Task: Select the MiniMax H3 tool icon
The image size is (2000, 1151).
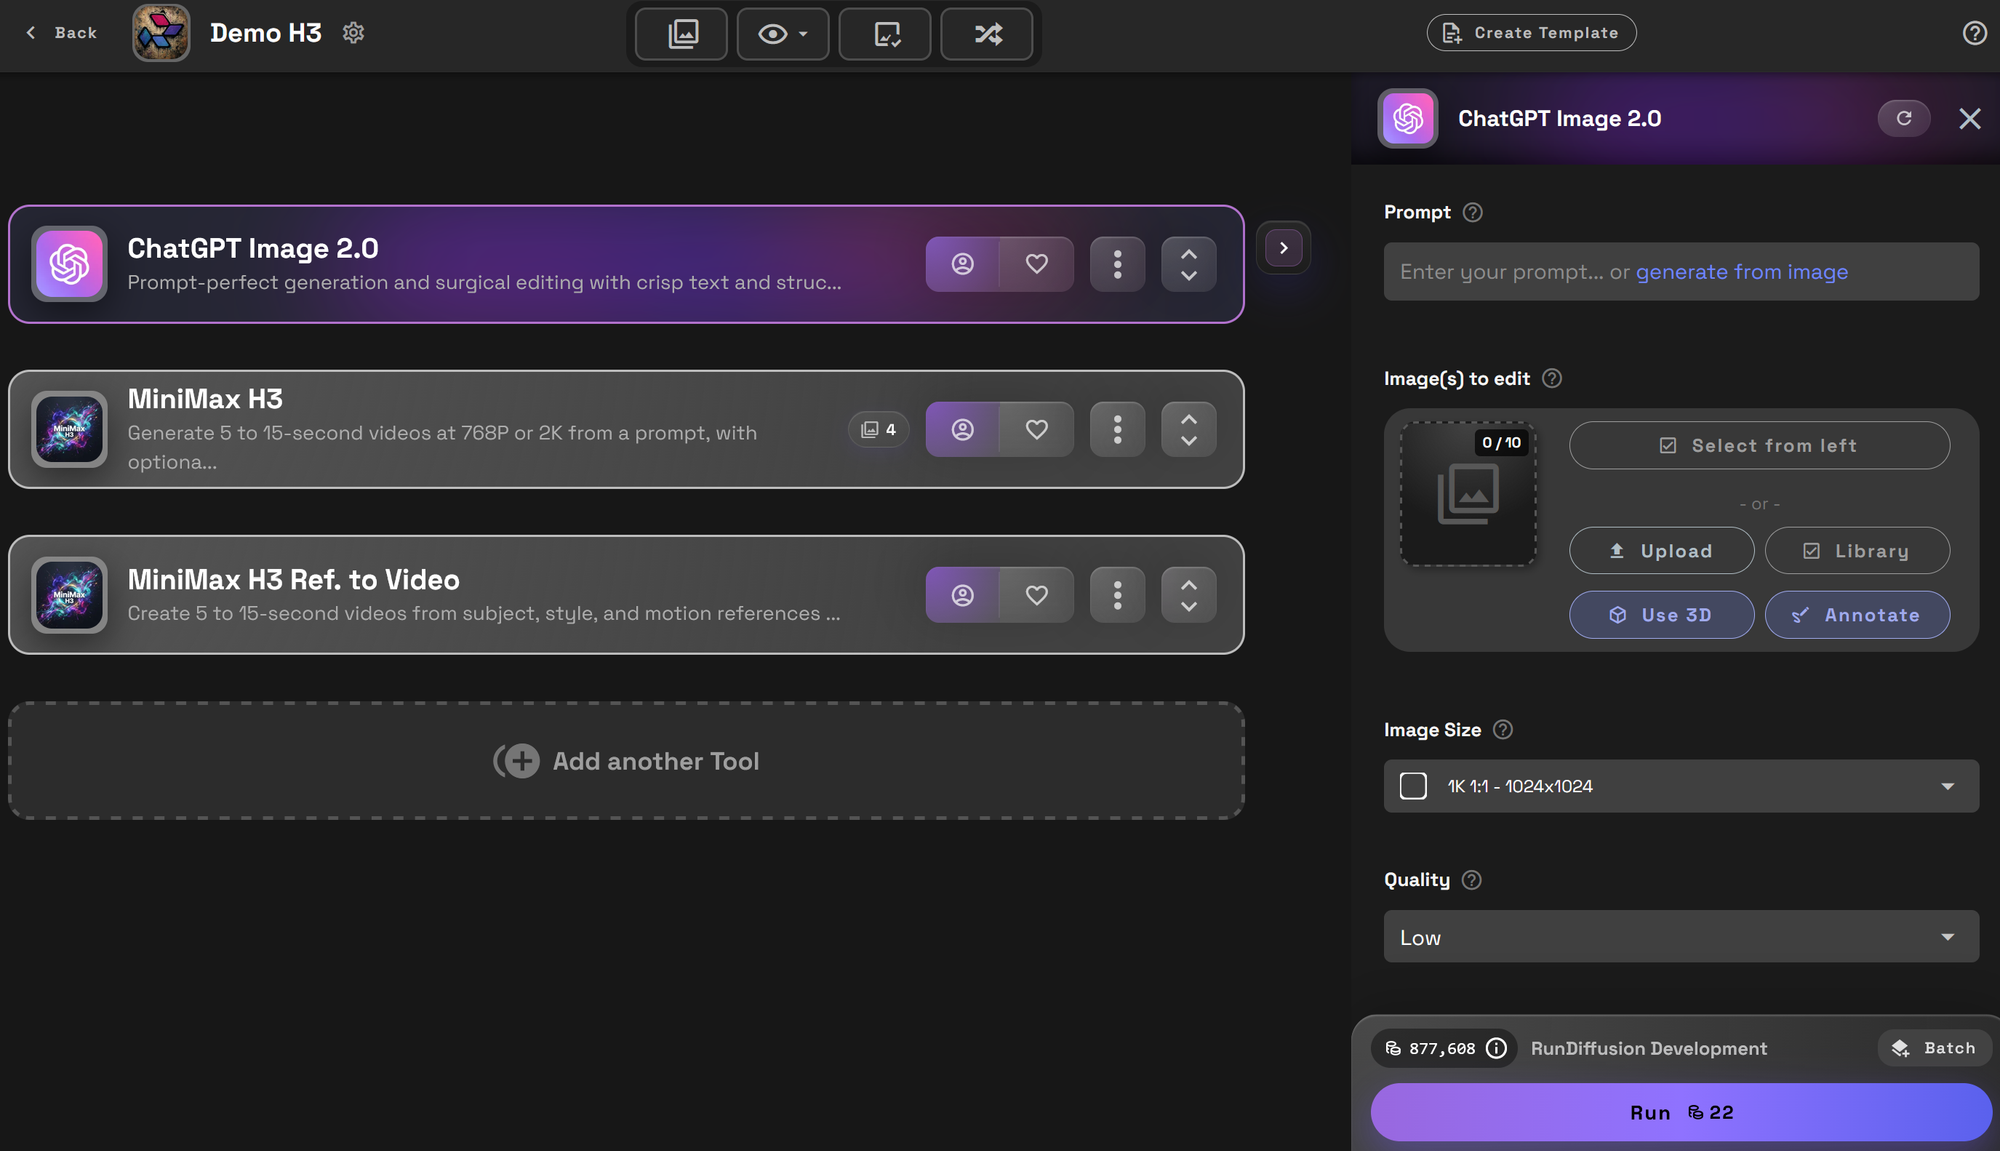Action: point(69,430)
